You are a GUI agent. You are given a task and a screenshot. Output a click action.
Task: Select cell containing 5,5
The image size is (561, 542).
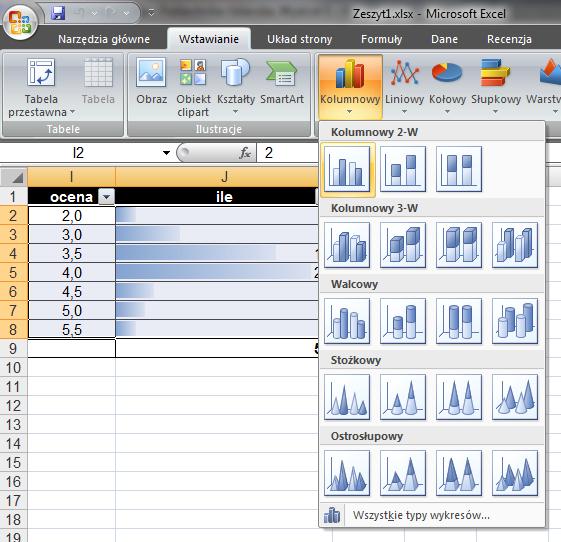72,329
